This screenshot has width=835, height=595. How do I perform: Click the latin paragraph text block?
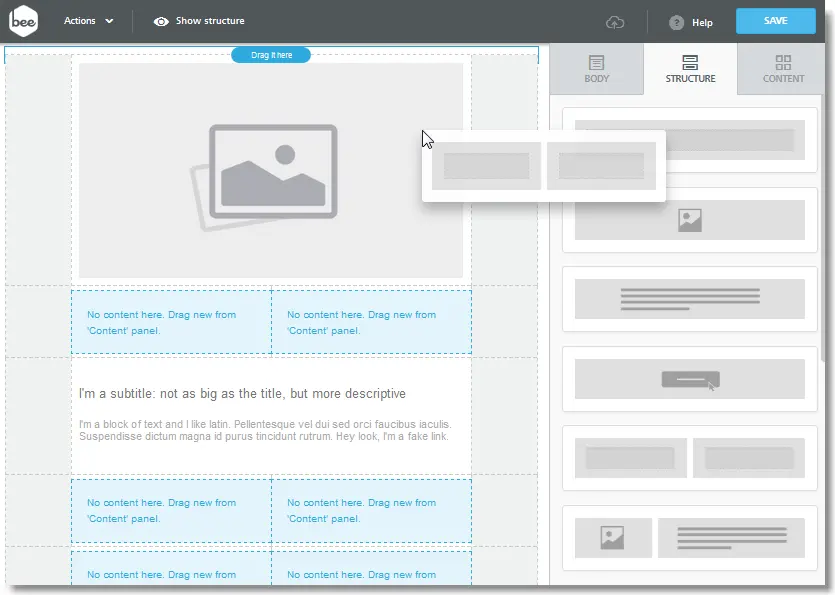click(x=265, y=430)
